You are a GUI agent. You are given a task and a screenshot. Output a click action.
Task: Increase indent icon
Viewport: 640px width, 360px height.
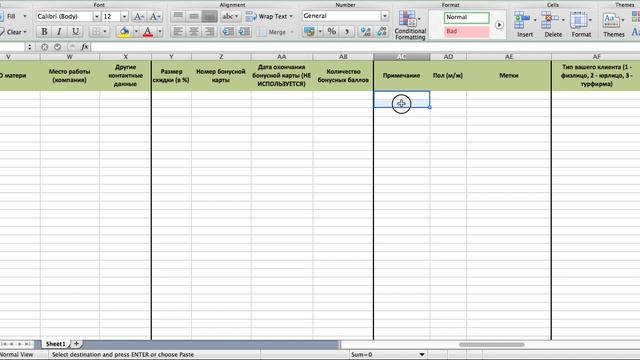[x=244, y=31]
